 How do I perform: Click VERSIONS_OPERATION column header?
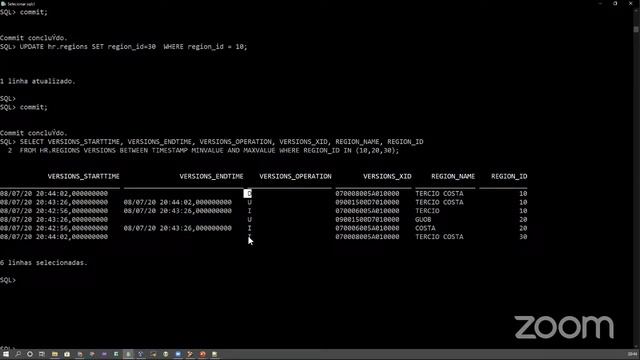pos(296,176)
